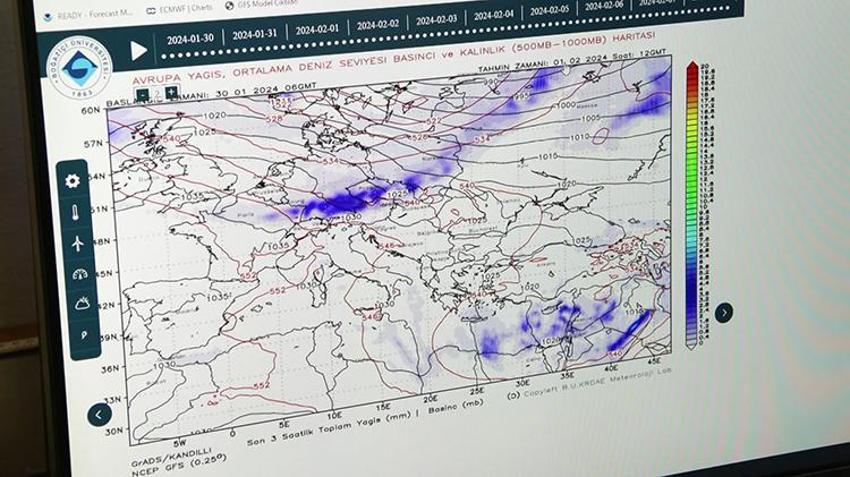Screen dimensions: 850x477
Task: Click the Boğaziçi University logo
Action: click(79, 69)
